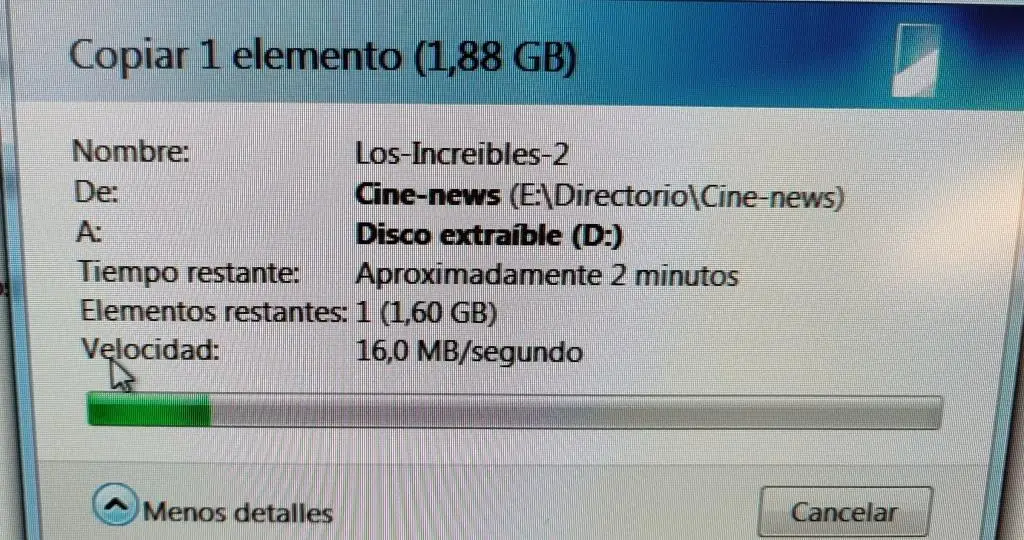Viewport: 1024px width, 540px height.
Task: Click the Menos detalles label
Action: pyautogui.click(x=238, y=513)
